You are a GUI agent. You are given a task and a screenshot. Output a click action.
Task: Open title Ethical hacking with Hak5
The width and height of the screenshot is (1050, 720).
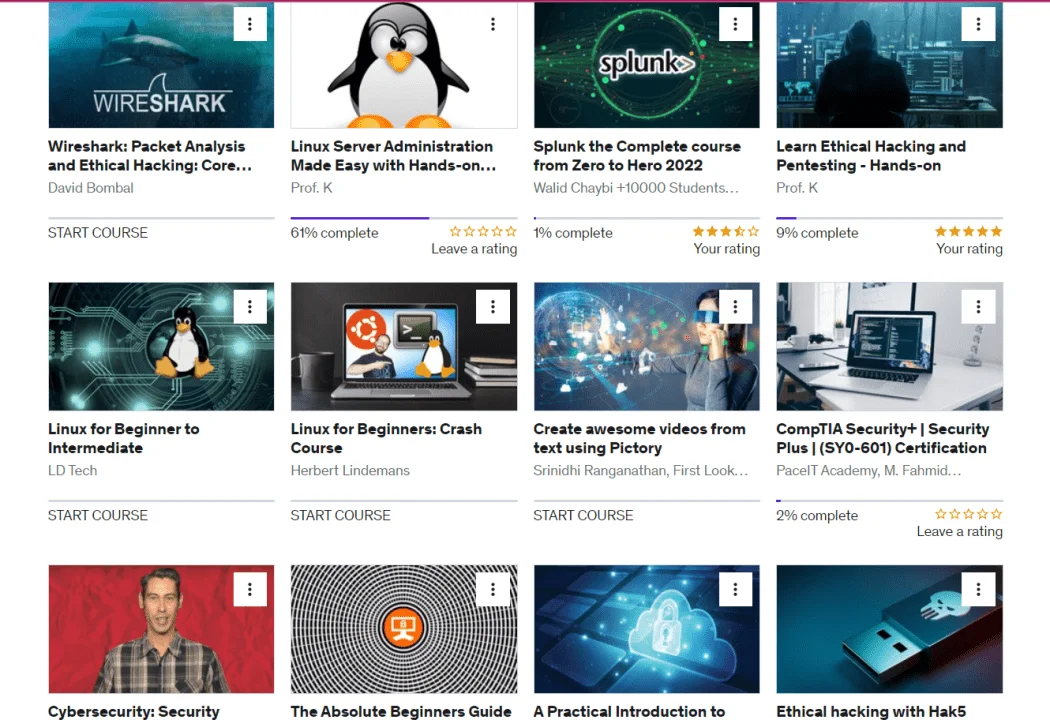[871, 711]
